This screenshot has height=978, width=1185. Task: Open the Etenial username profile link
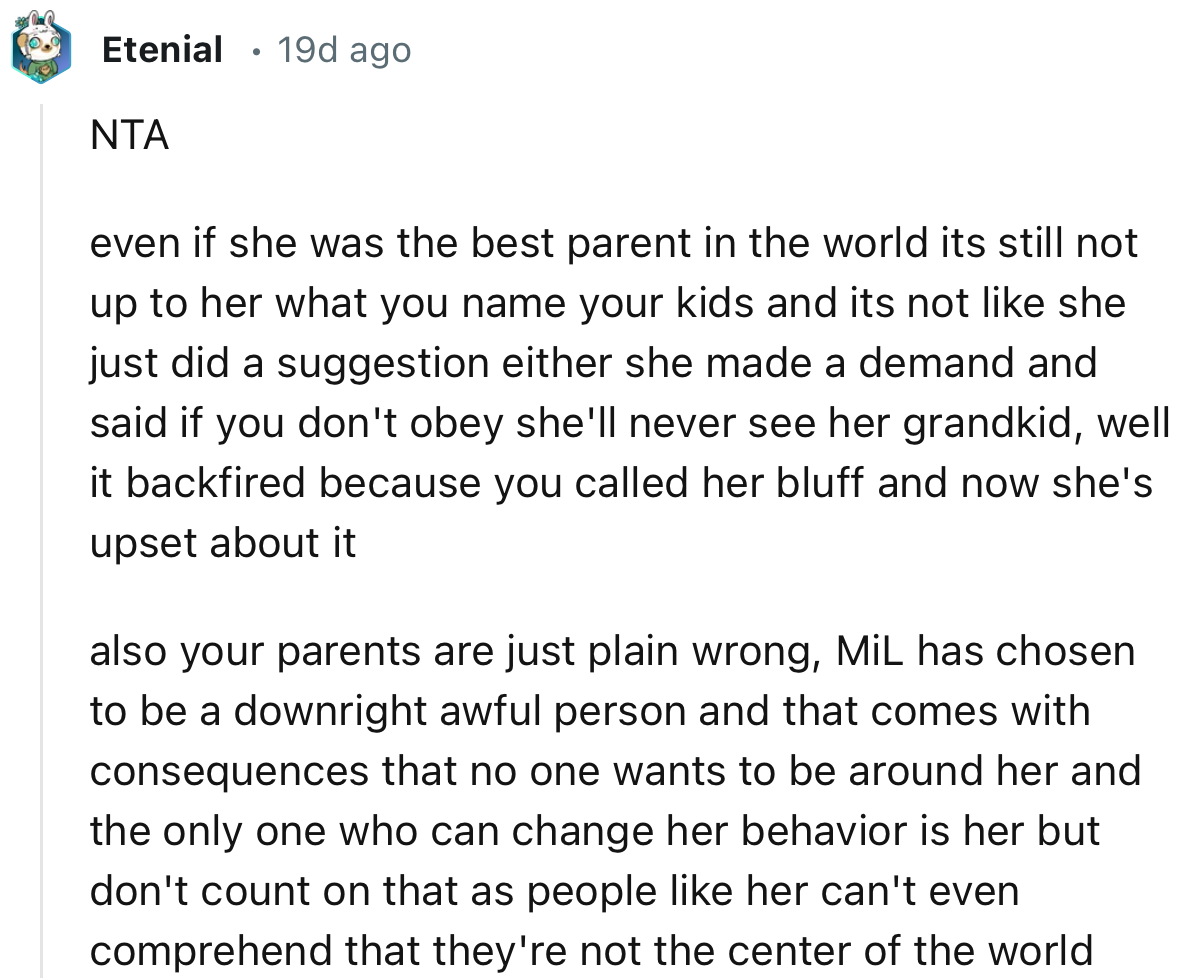click(x=162, y=50)
